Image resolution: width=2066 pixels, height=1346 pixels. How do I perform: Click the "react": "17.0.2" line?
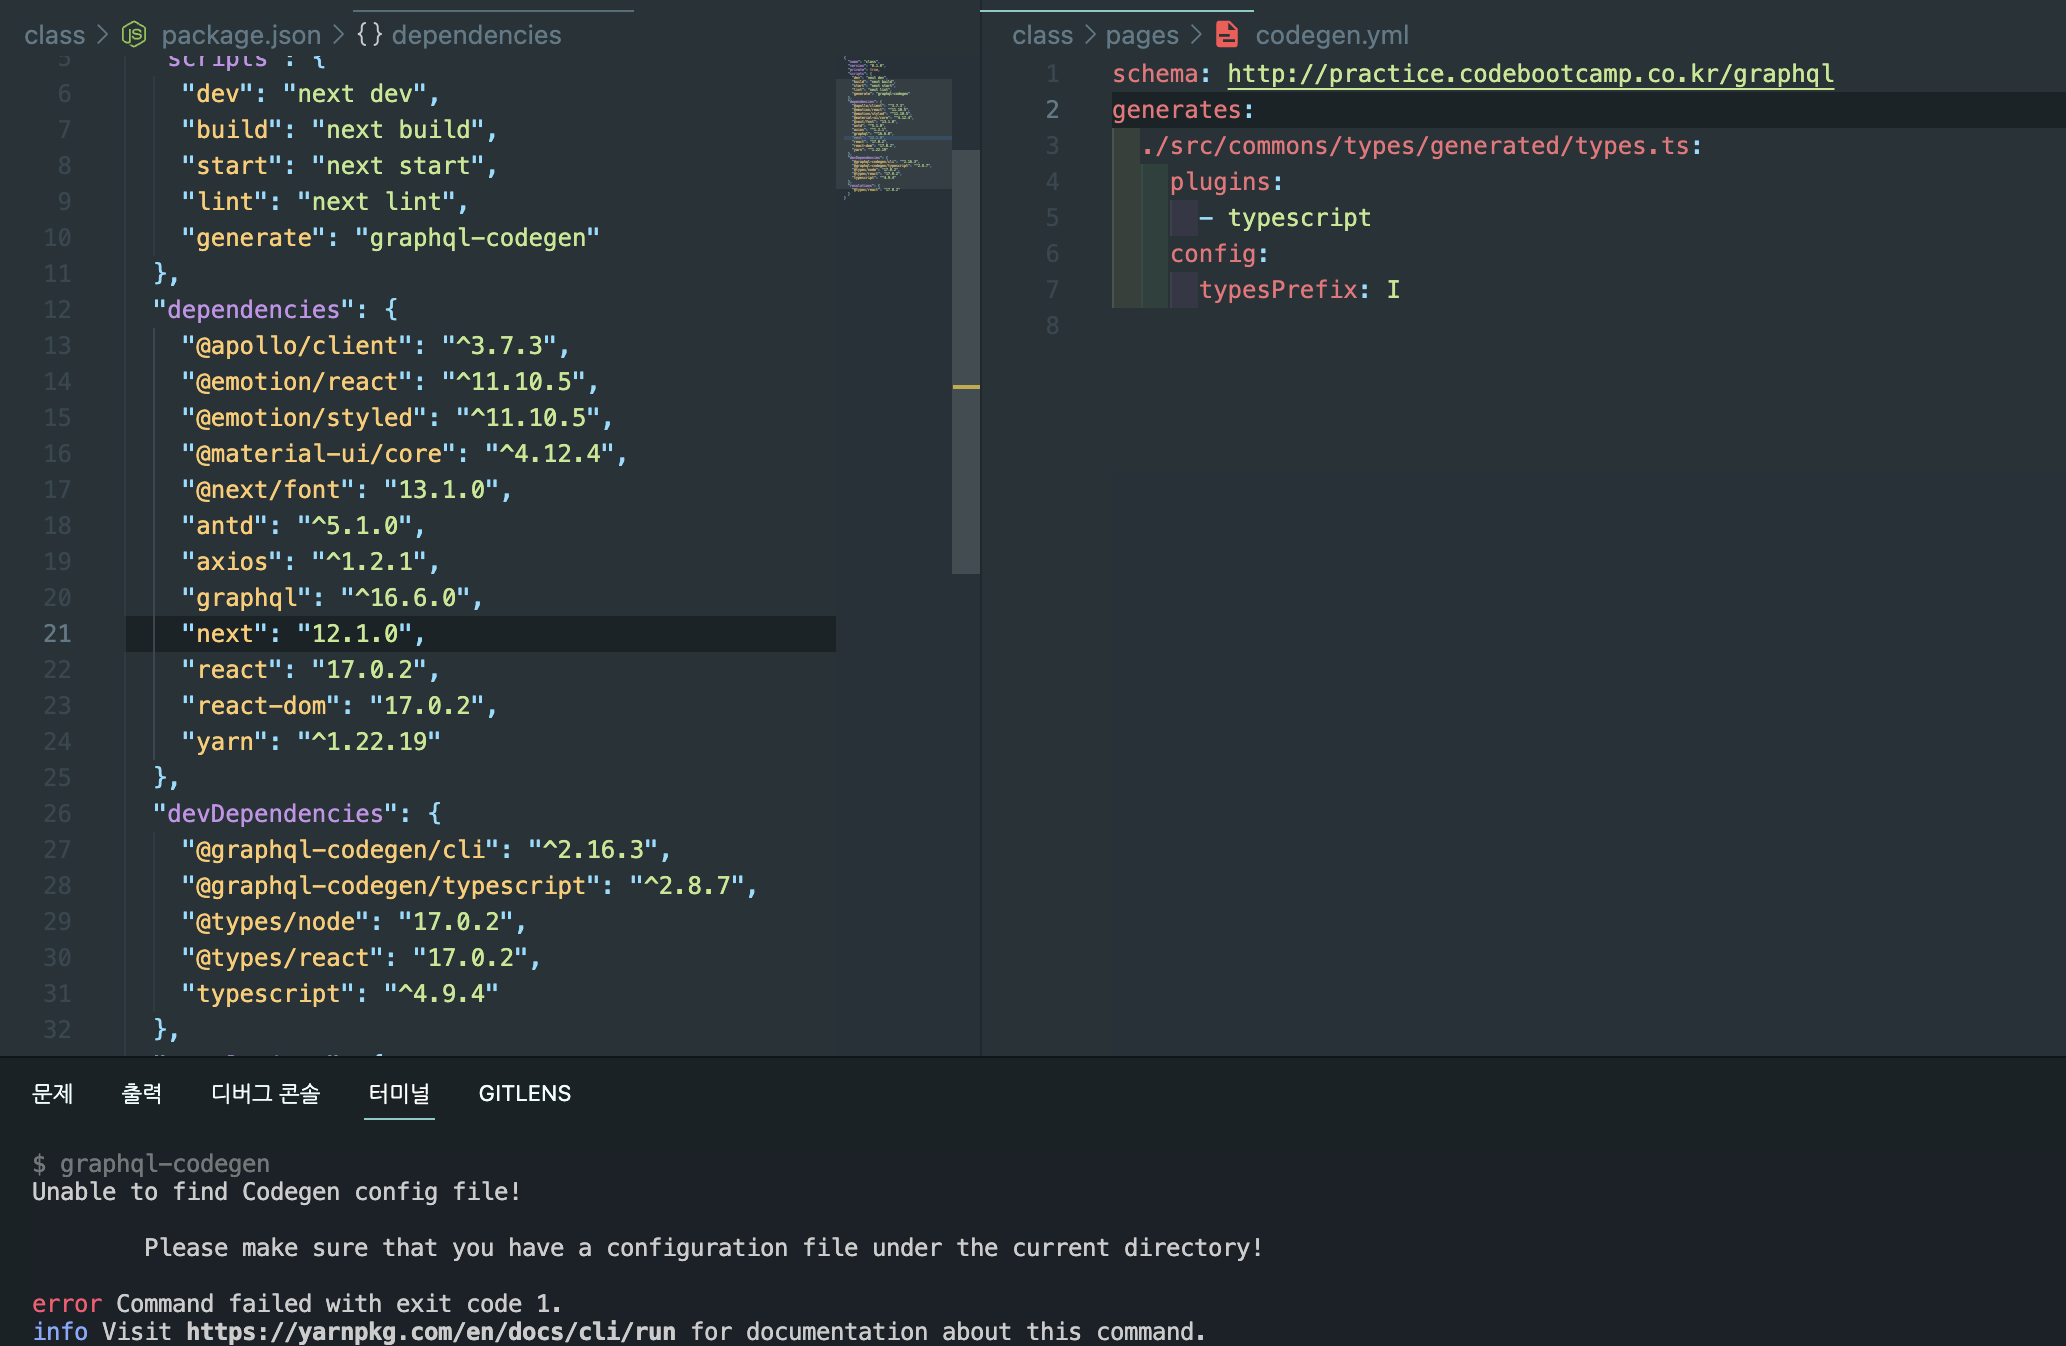click(310, 670)
